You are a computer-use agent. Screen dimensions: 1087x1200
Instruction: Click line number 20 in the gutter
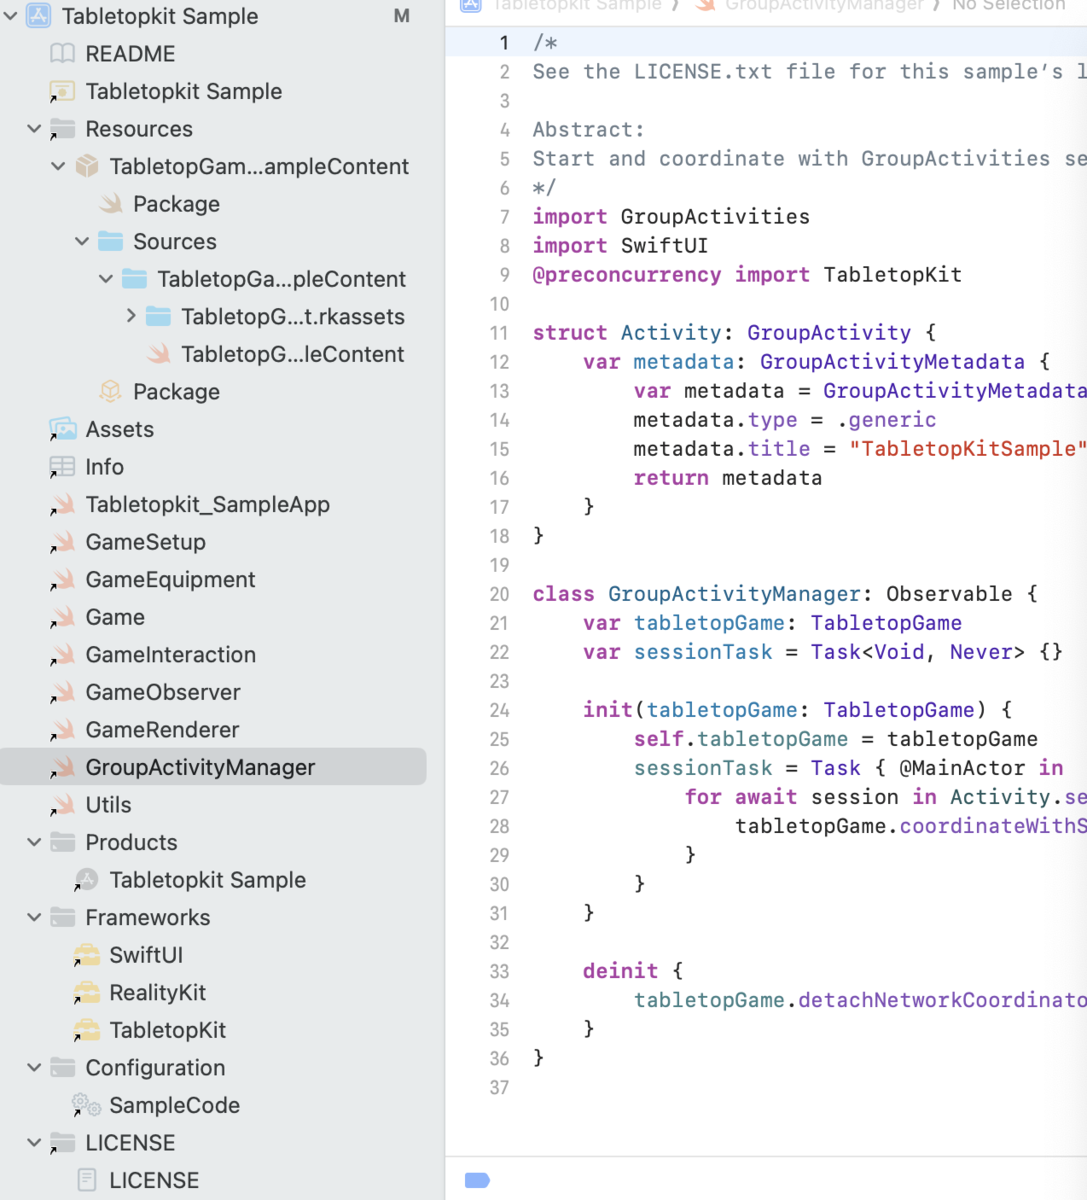point(499,594)
